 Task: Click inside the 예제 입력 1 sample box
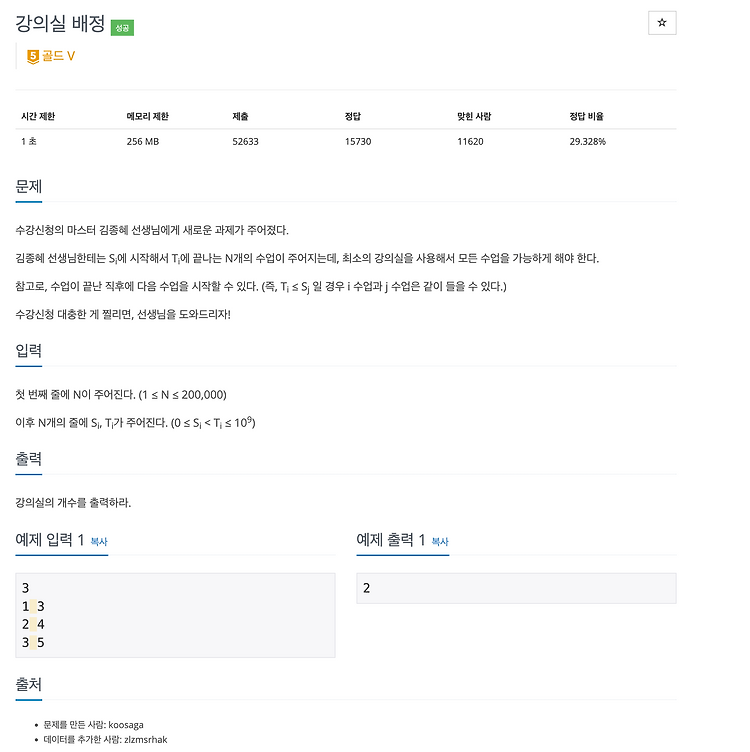pos(175,615)
